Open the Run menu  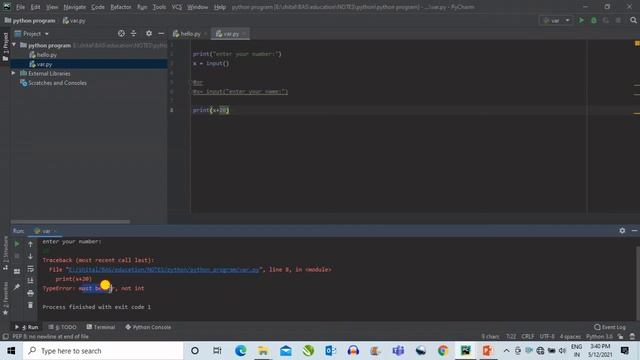[x=142, y=7]
